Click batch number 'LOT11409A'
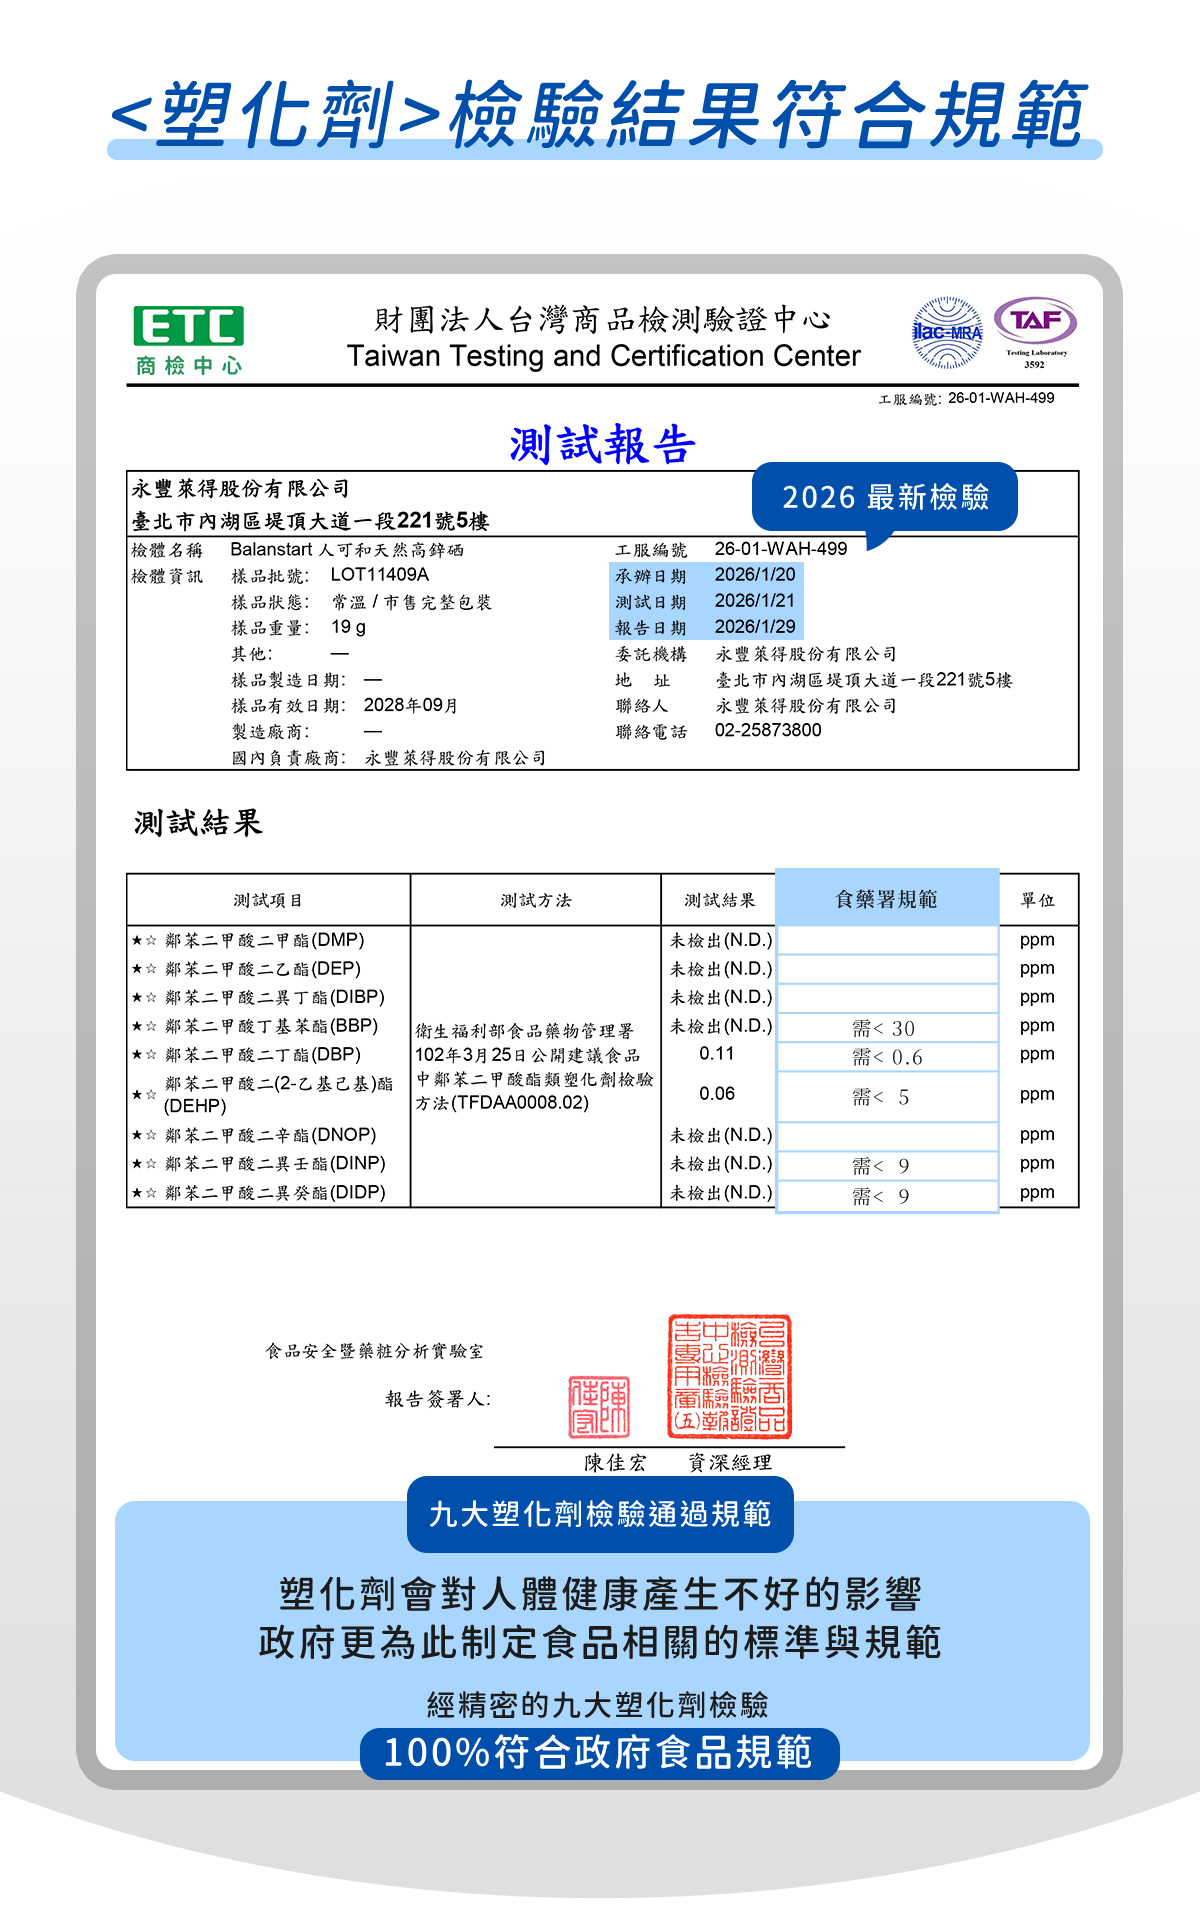The width and height of the screenshot is (1200, 1925). pyautogui.click(x=380, y=575)
